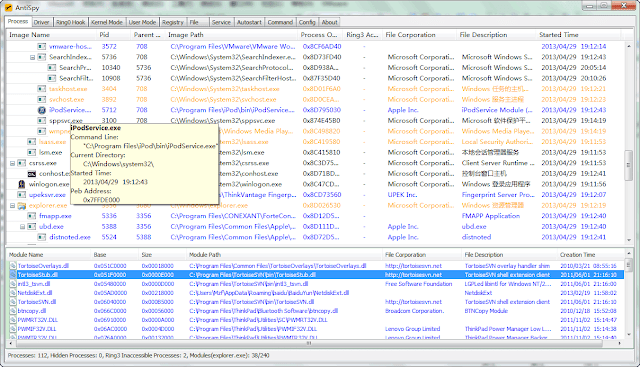The width and height of the screenshot is (640, 367).
Task: Click the intl3_tsvn.dll module icon
Action: 13,284
